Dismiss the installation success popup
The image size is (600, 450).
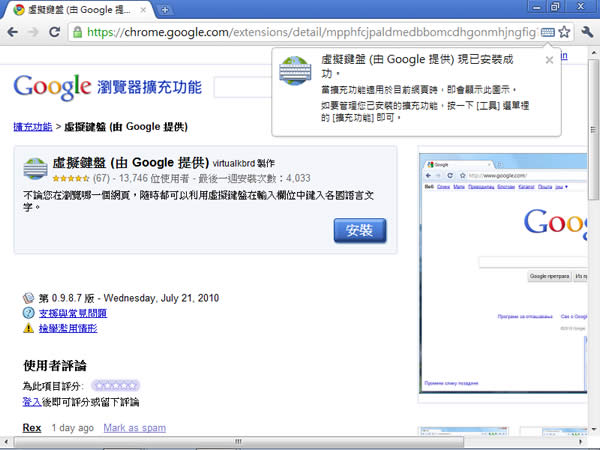(549, 60)
